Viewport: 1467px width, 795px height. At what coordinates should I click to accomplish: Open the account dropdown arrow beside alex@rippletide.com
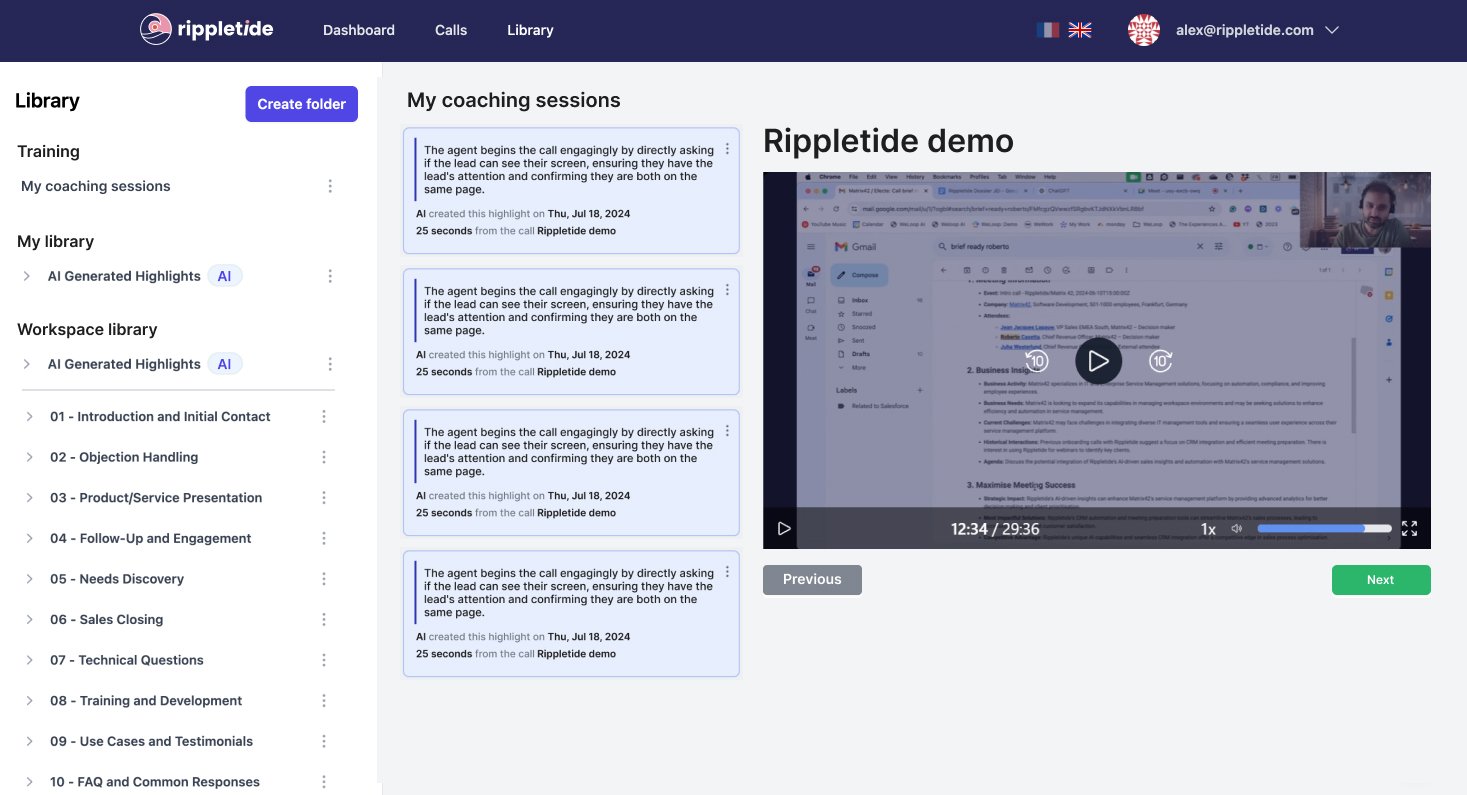1332,30
